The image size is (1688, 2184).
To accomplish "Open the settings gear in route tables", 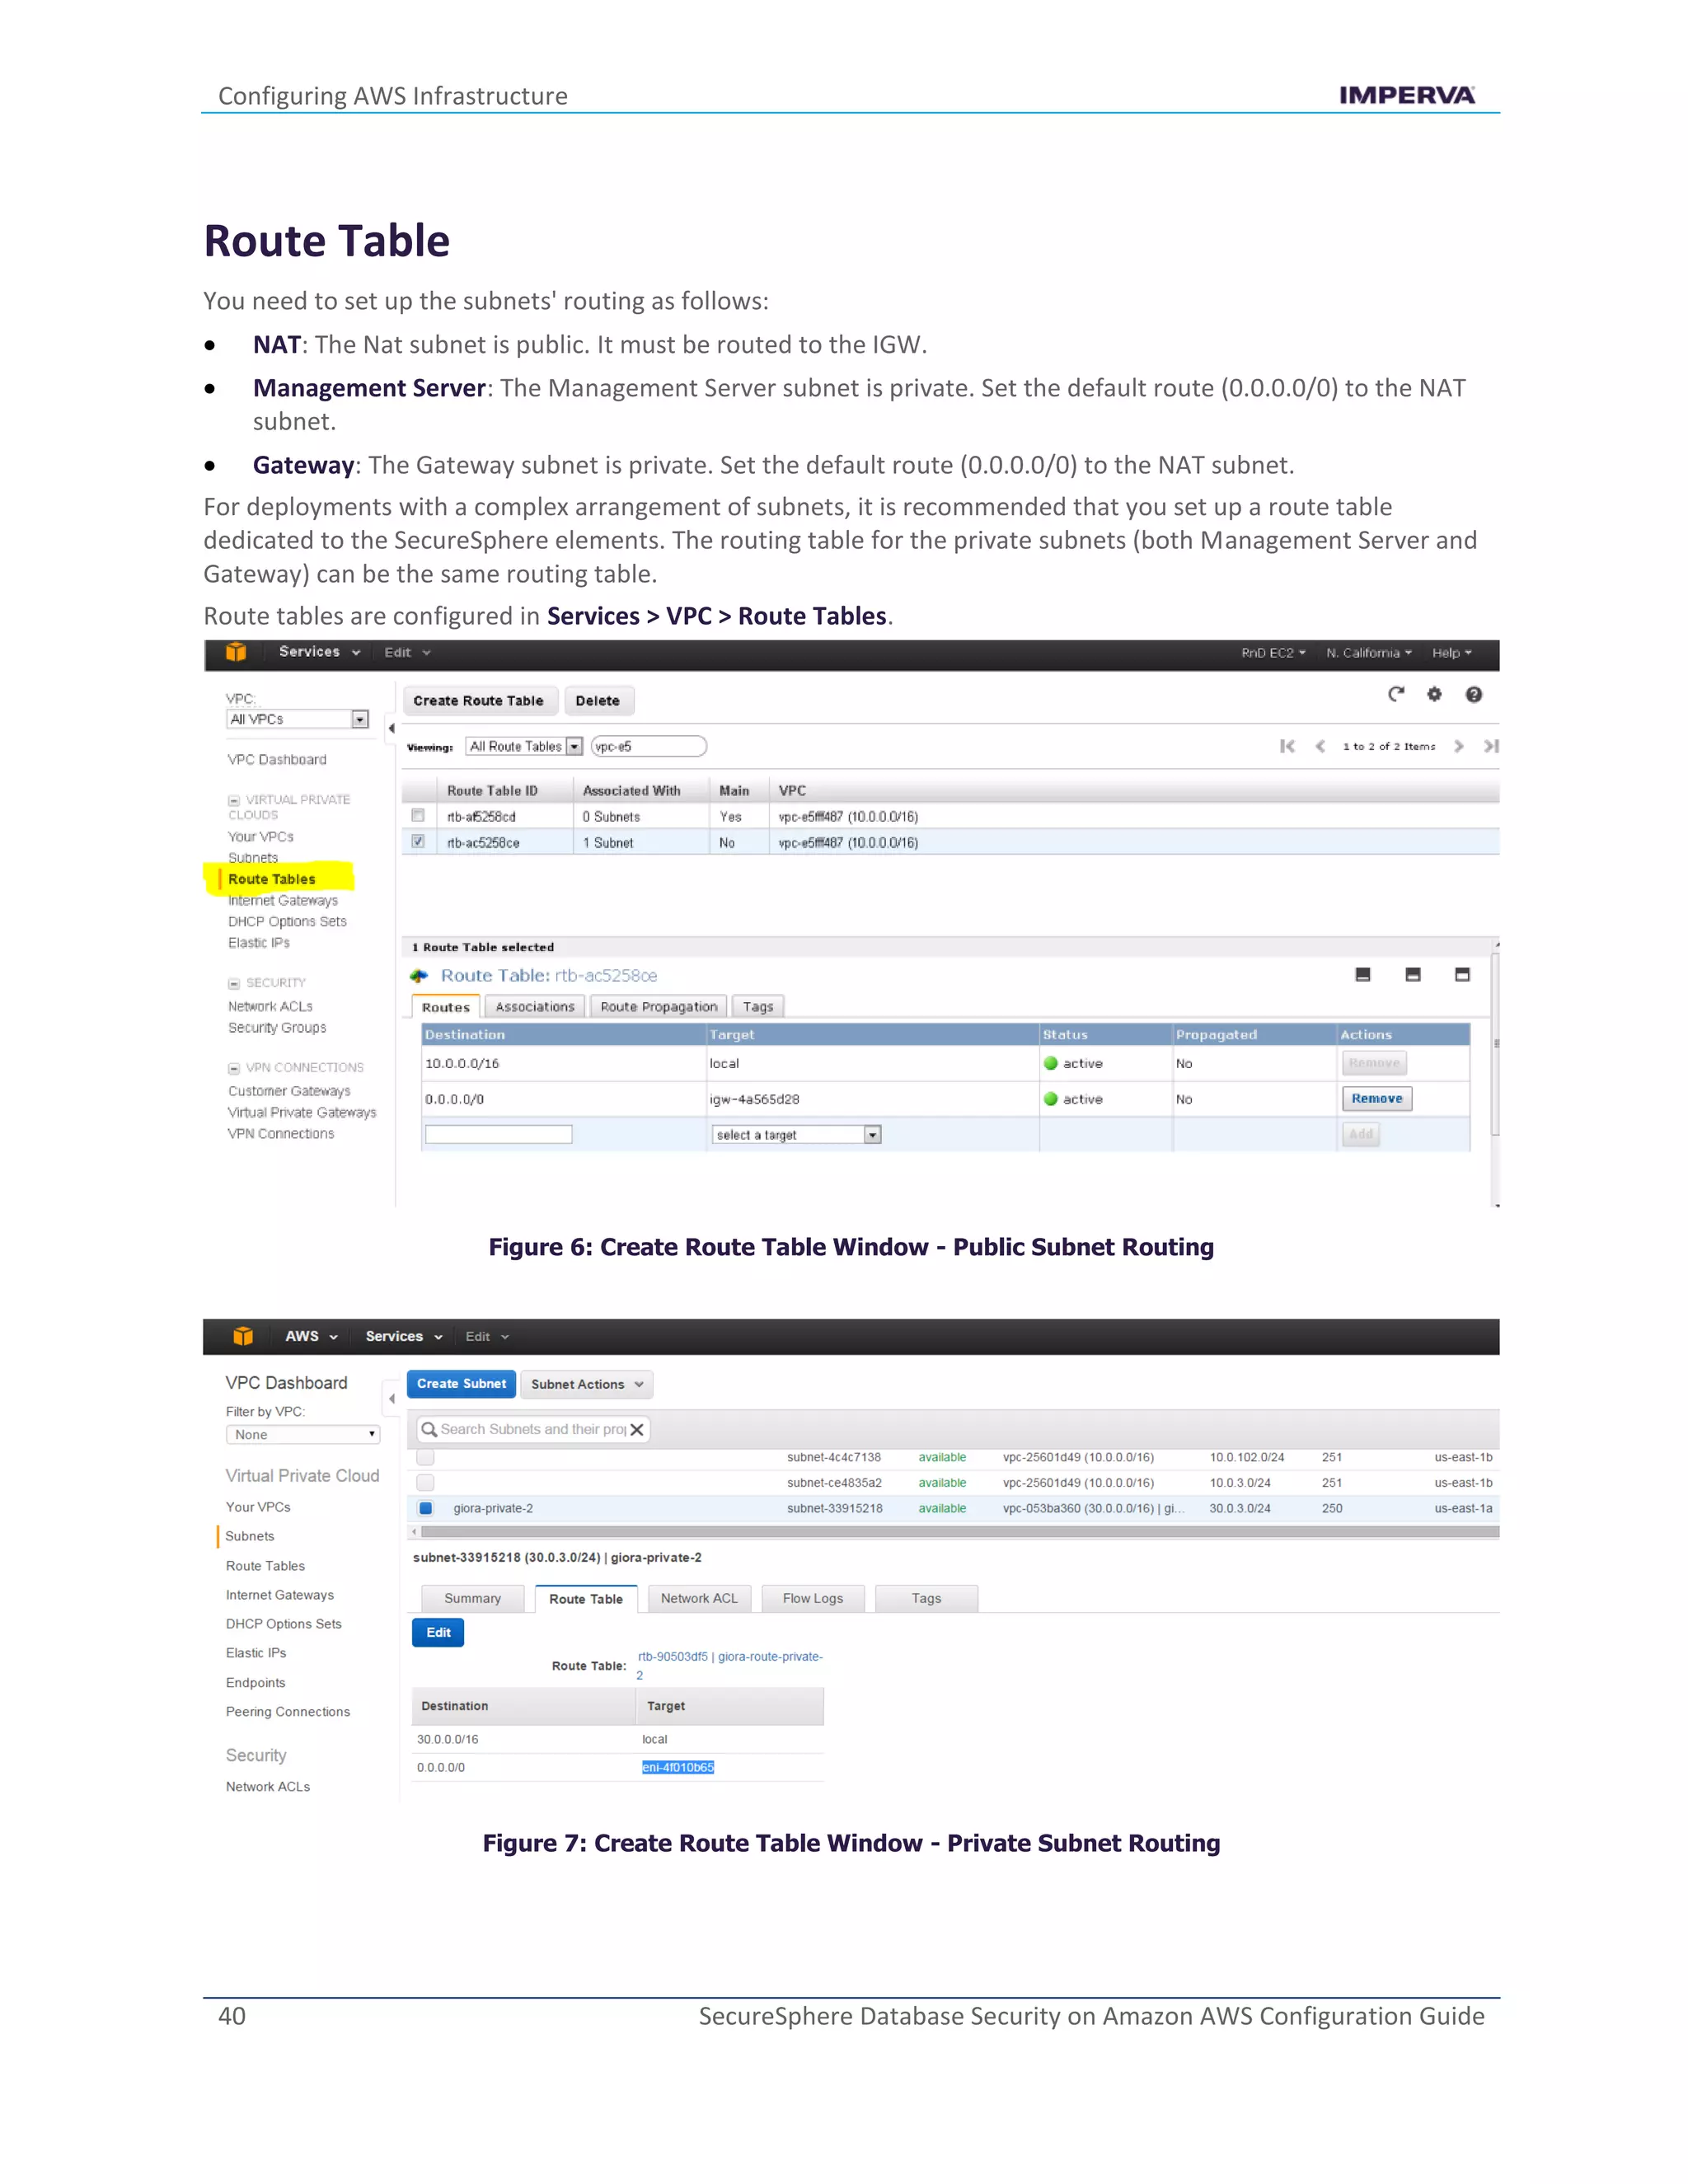I will point(1434,694).
